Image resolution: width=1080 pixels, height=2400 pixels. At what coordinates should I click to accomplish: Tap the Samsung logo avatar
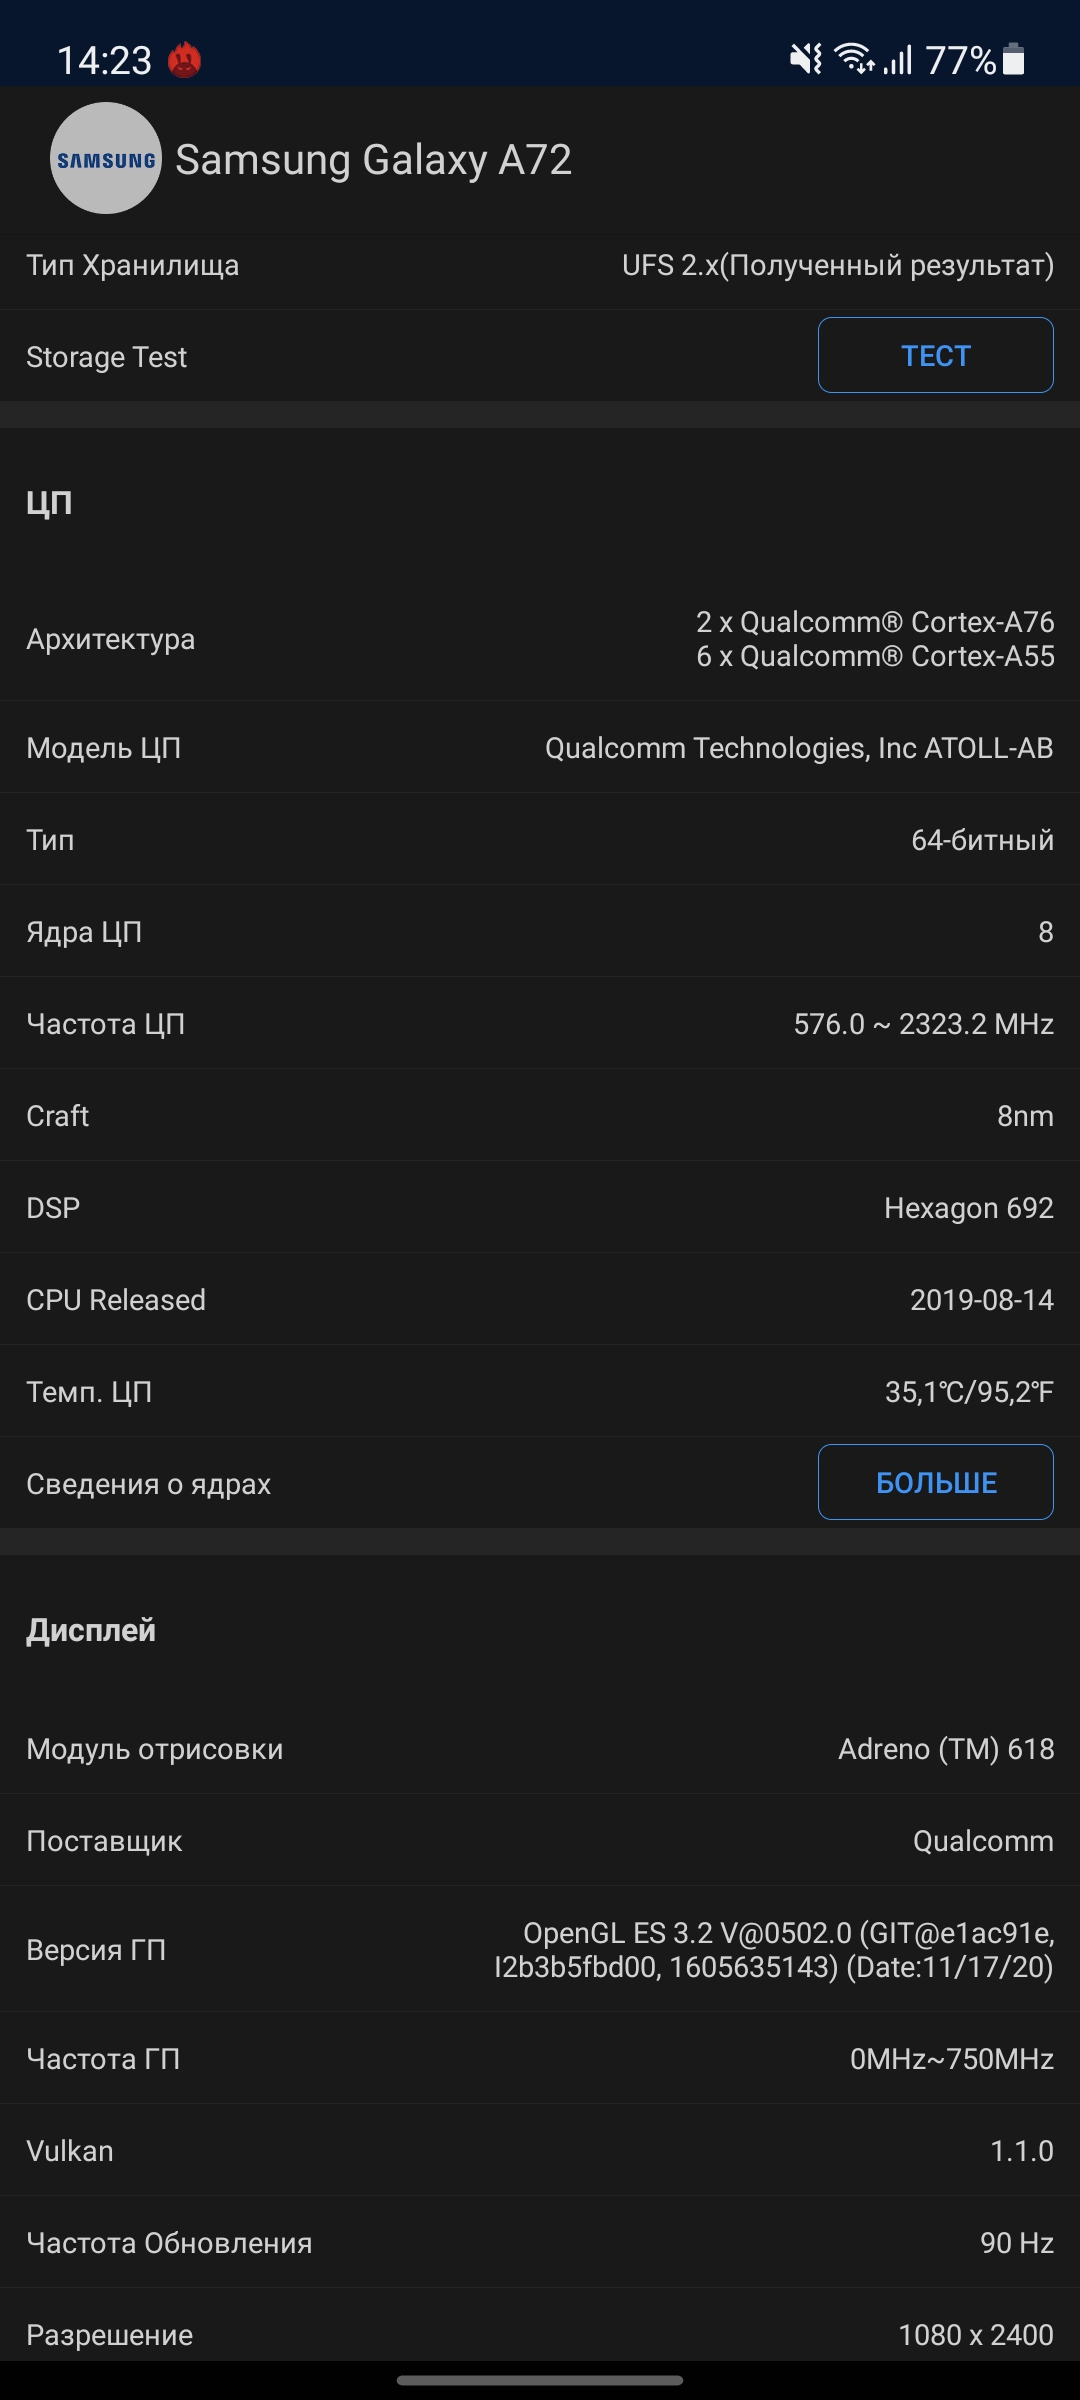pos(106,159)
